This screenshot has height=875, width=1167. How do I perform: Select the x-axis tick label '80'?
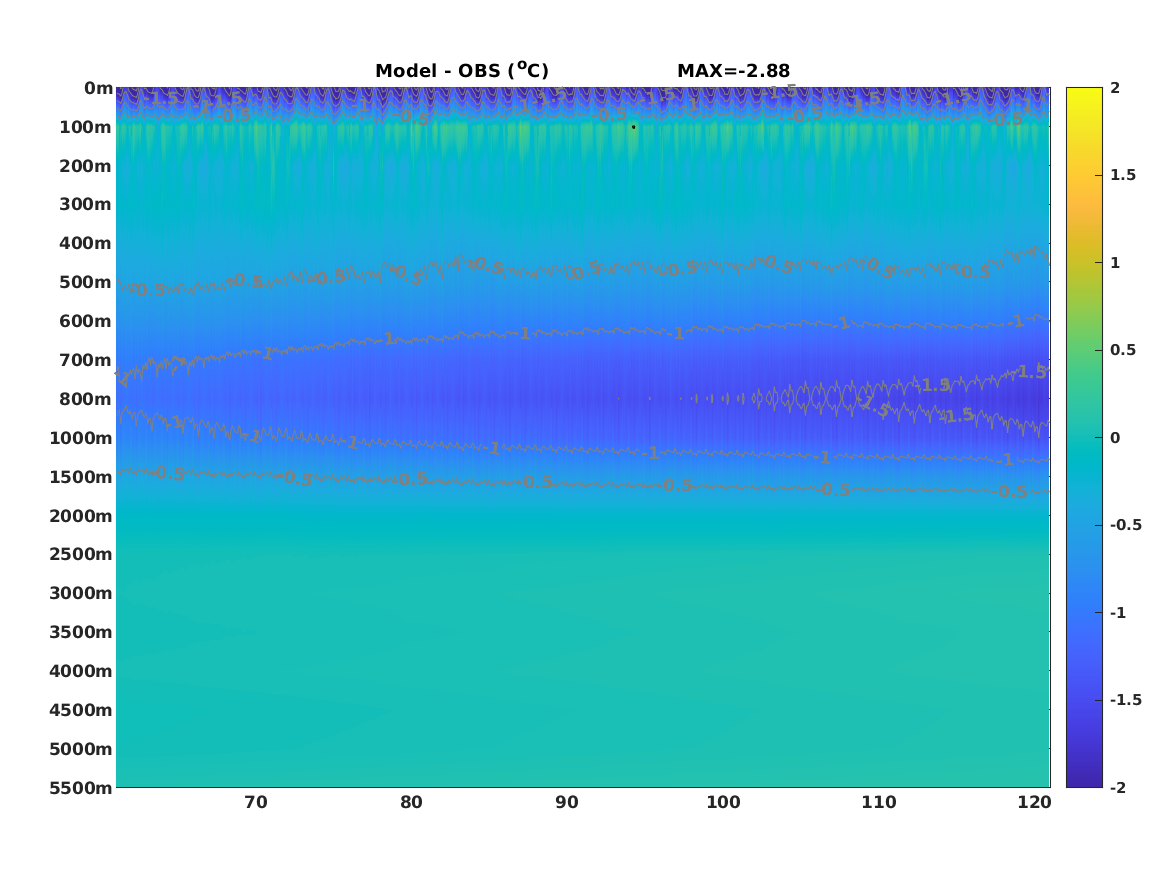[x=412, y=803]
